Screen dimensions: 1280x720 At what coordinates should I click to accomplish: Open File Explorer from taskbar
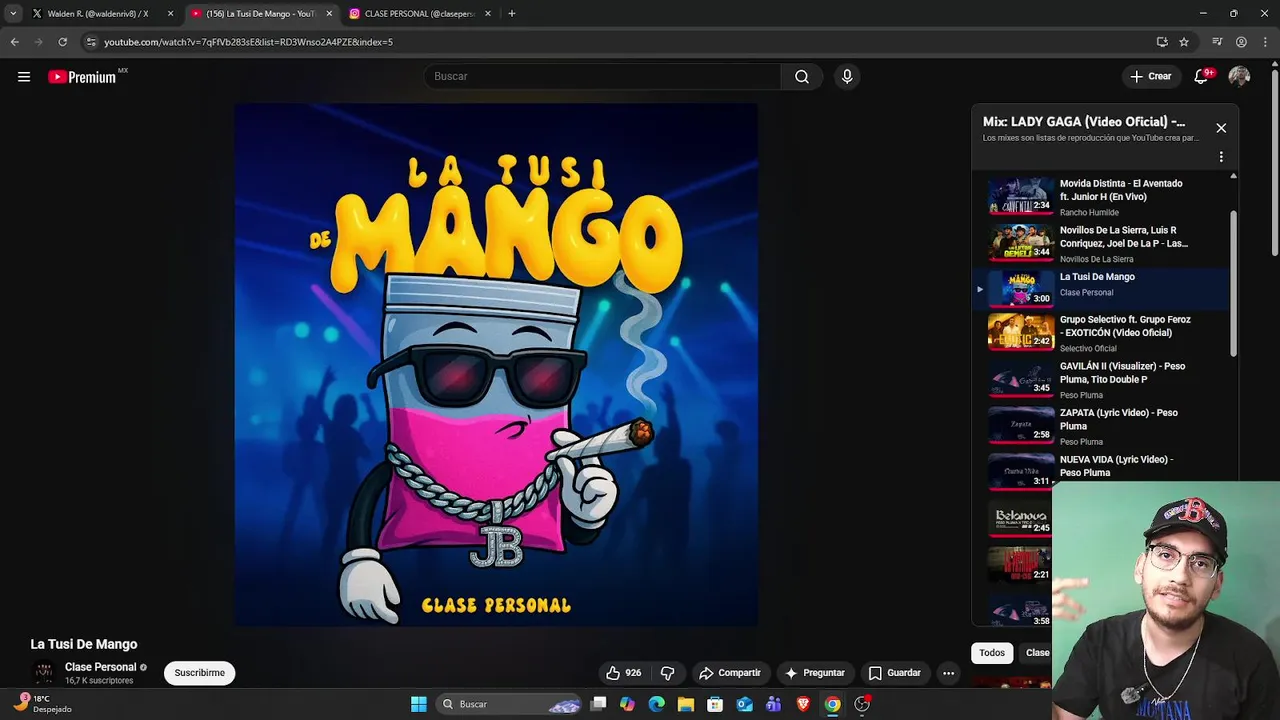(685, 704)
